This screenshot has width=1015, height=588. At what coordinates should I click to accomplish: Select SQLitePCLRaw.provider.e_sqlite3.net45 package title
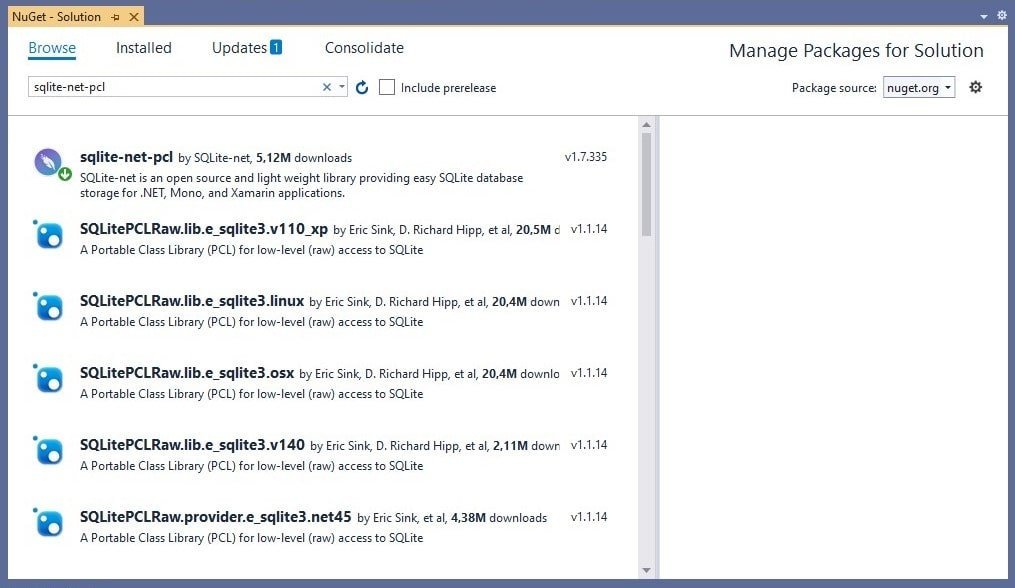[216, 516]
